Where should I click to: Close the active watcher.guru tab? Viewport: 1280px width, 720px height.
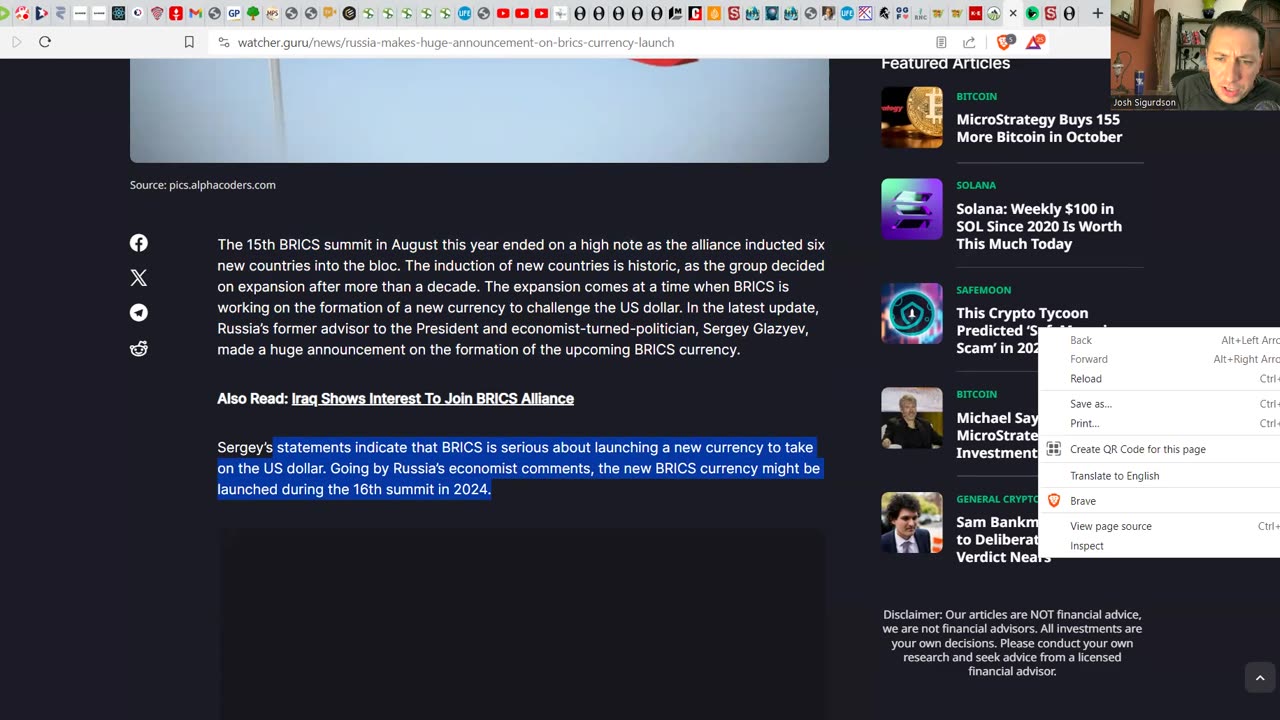point(1013,13)
